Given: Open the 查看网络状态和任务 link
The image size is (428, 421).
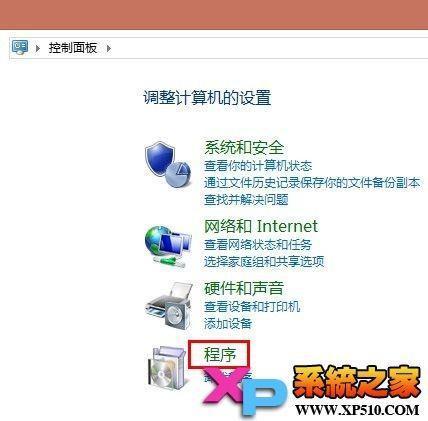Looking at the screenshot, I should click(x=258, y=245).
